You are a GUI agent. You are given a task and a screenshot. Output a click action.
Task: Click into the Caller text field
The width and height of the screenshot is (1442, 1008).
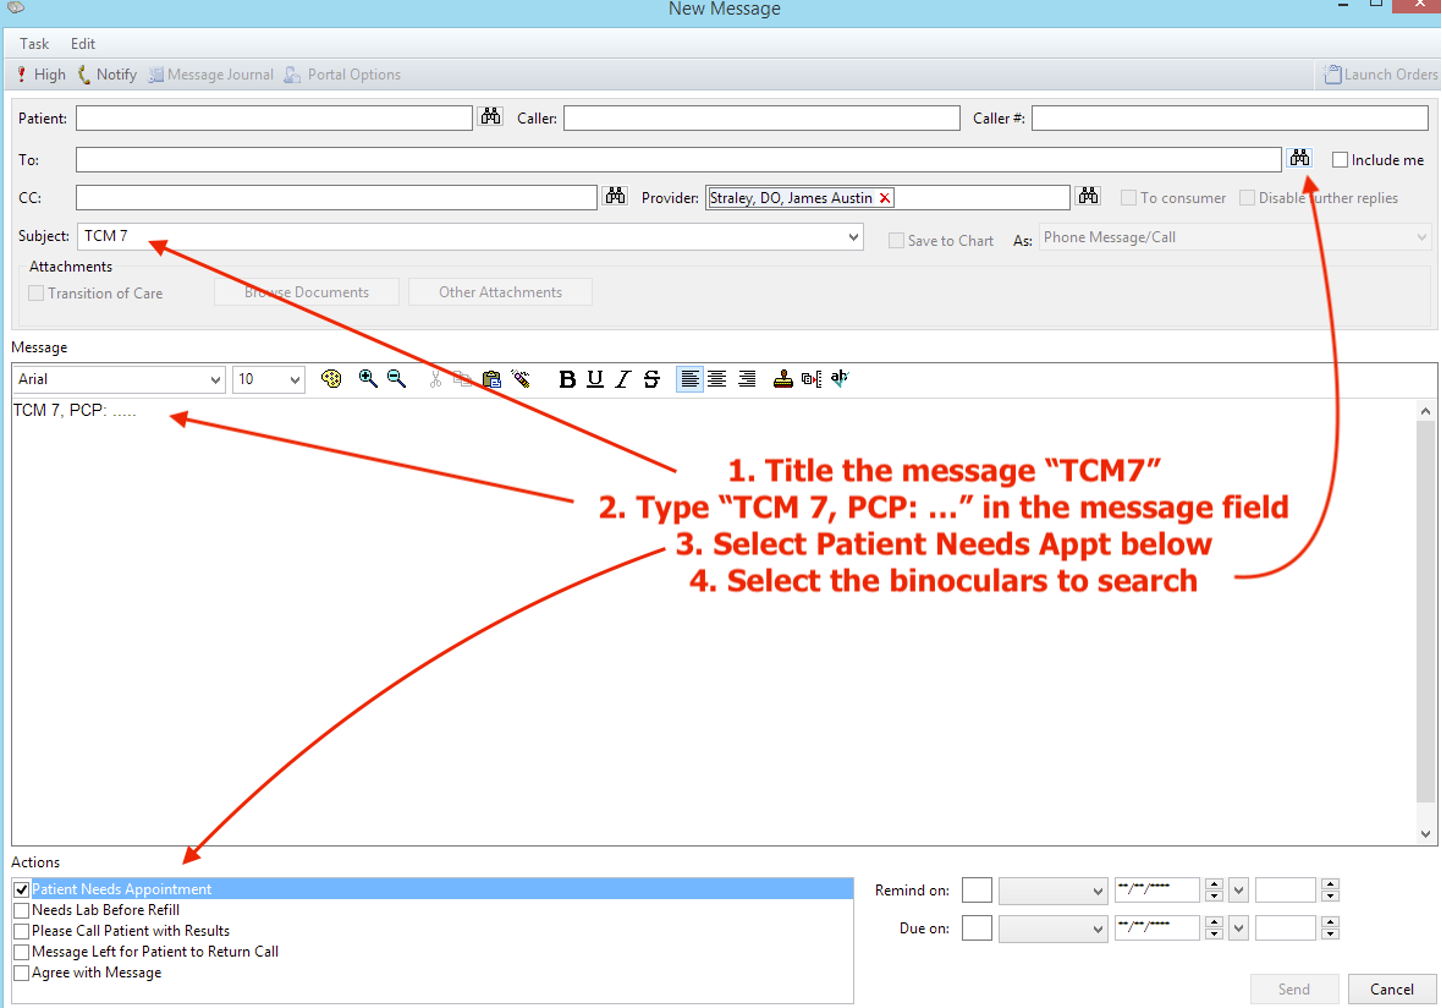tap(761, 118)
